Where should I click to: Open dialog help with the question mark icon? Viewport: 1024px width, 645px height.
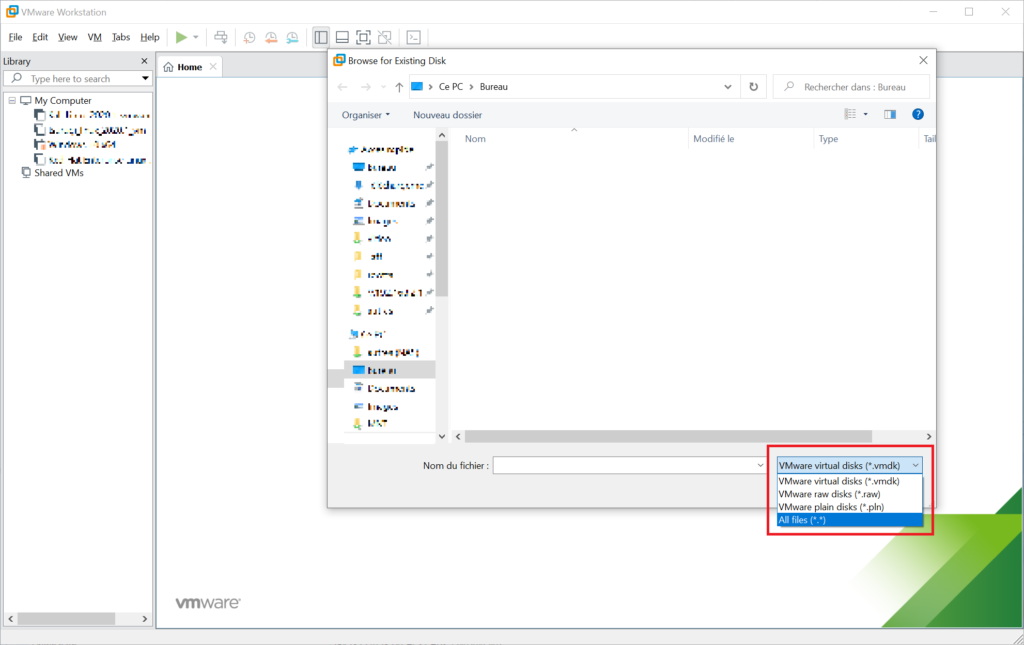918,114
